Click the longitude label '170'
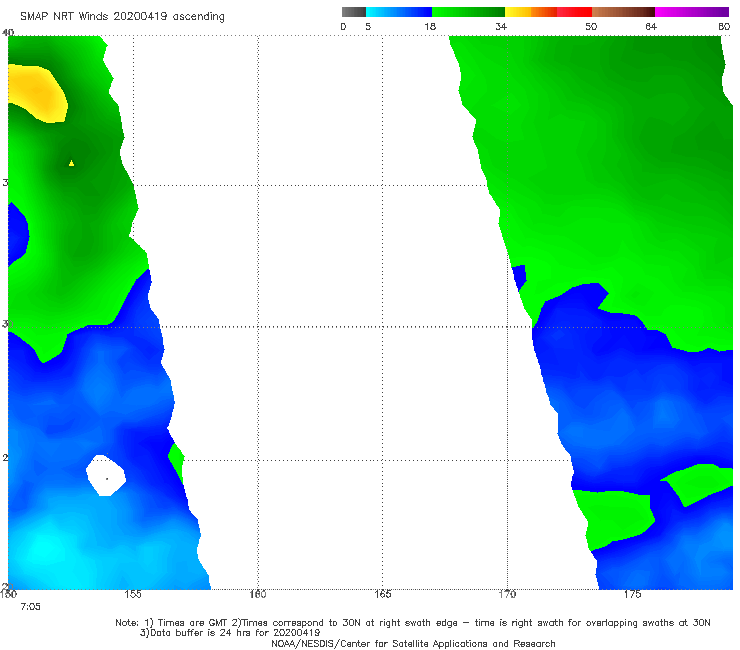740x650 pixels. point(507,594)
